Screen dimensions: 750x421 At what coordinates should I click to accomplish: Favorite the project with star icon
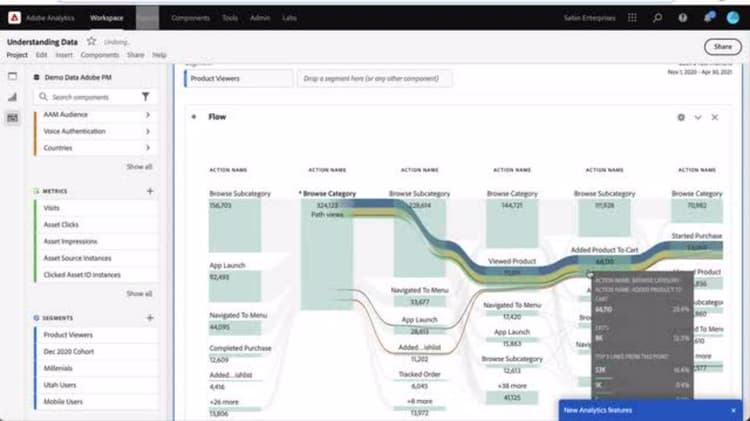[91, 41]
